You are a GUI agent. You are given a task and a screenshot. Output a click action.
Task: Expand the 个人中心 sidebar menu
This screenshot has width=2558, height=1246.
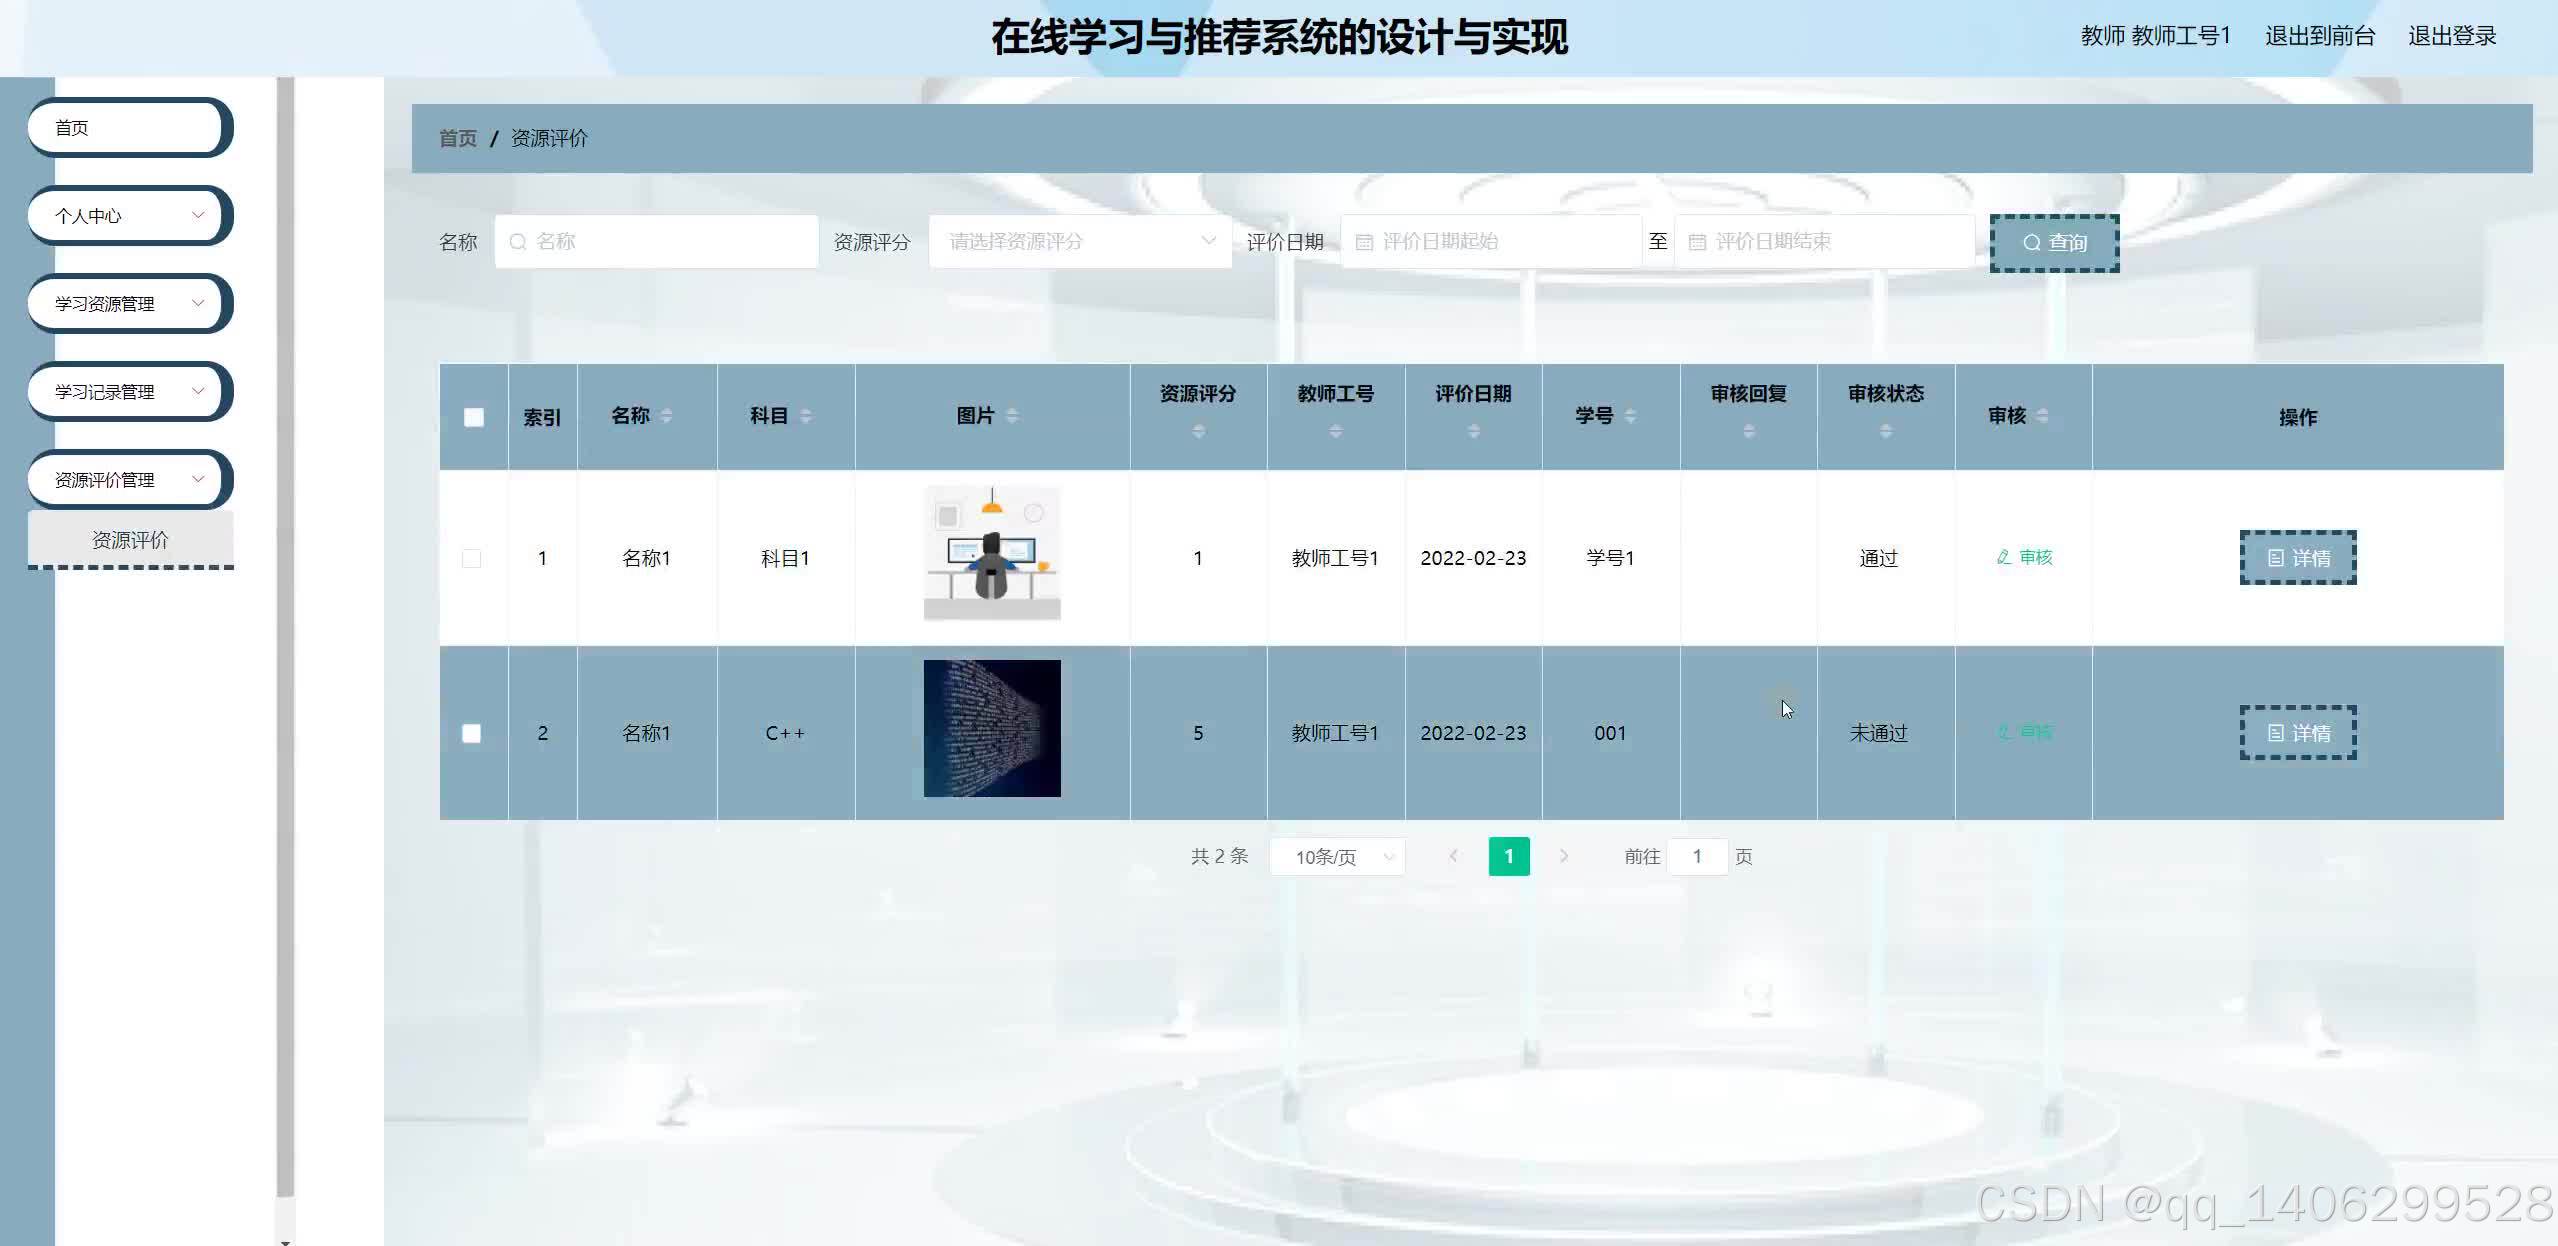point(128,215)
